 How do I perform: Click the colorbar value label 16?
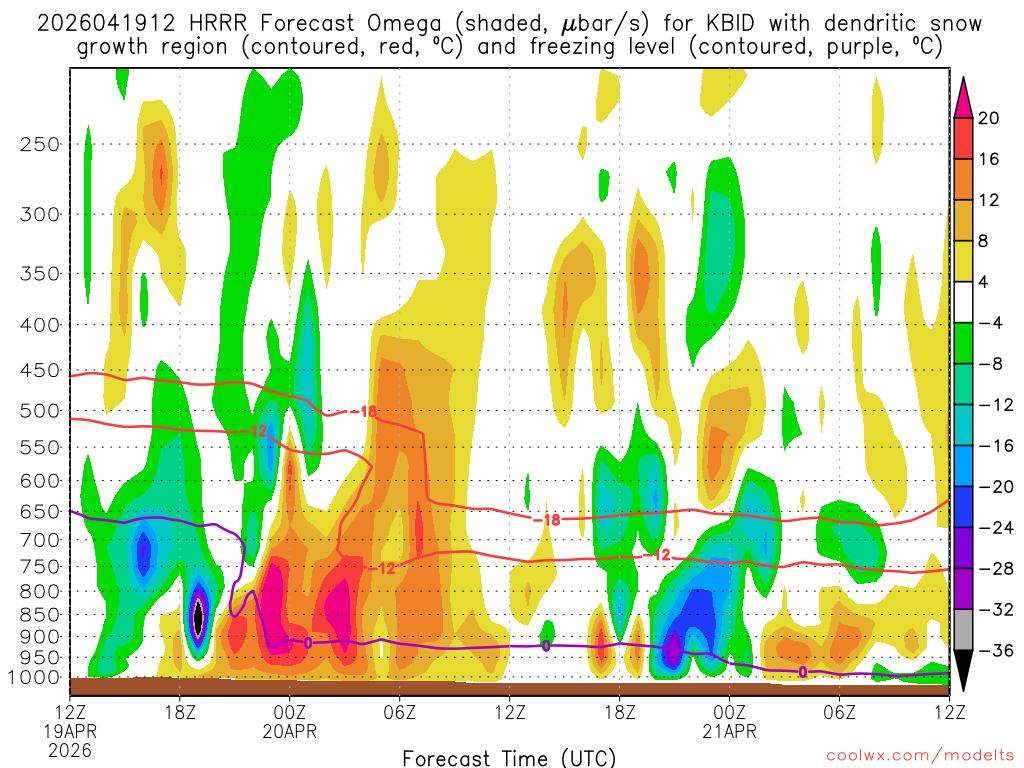(989, 159)
